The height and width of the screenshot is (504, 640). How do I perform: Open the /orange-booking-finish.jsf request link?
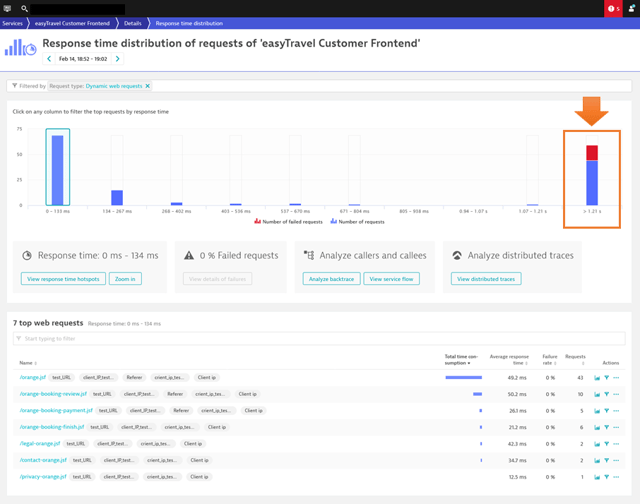pos(52,427)
